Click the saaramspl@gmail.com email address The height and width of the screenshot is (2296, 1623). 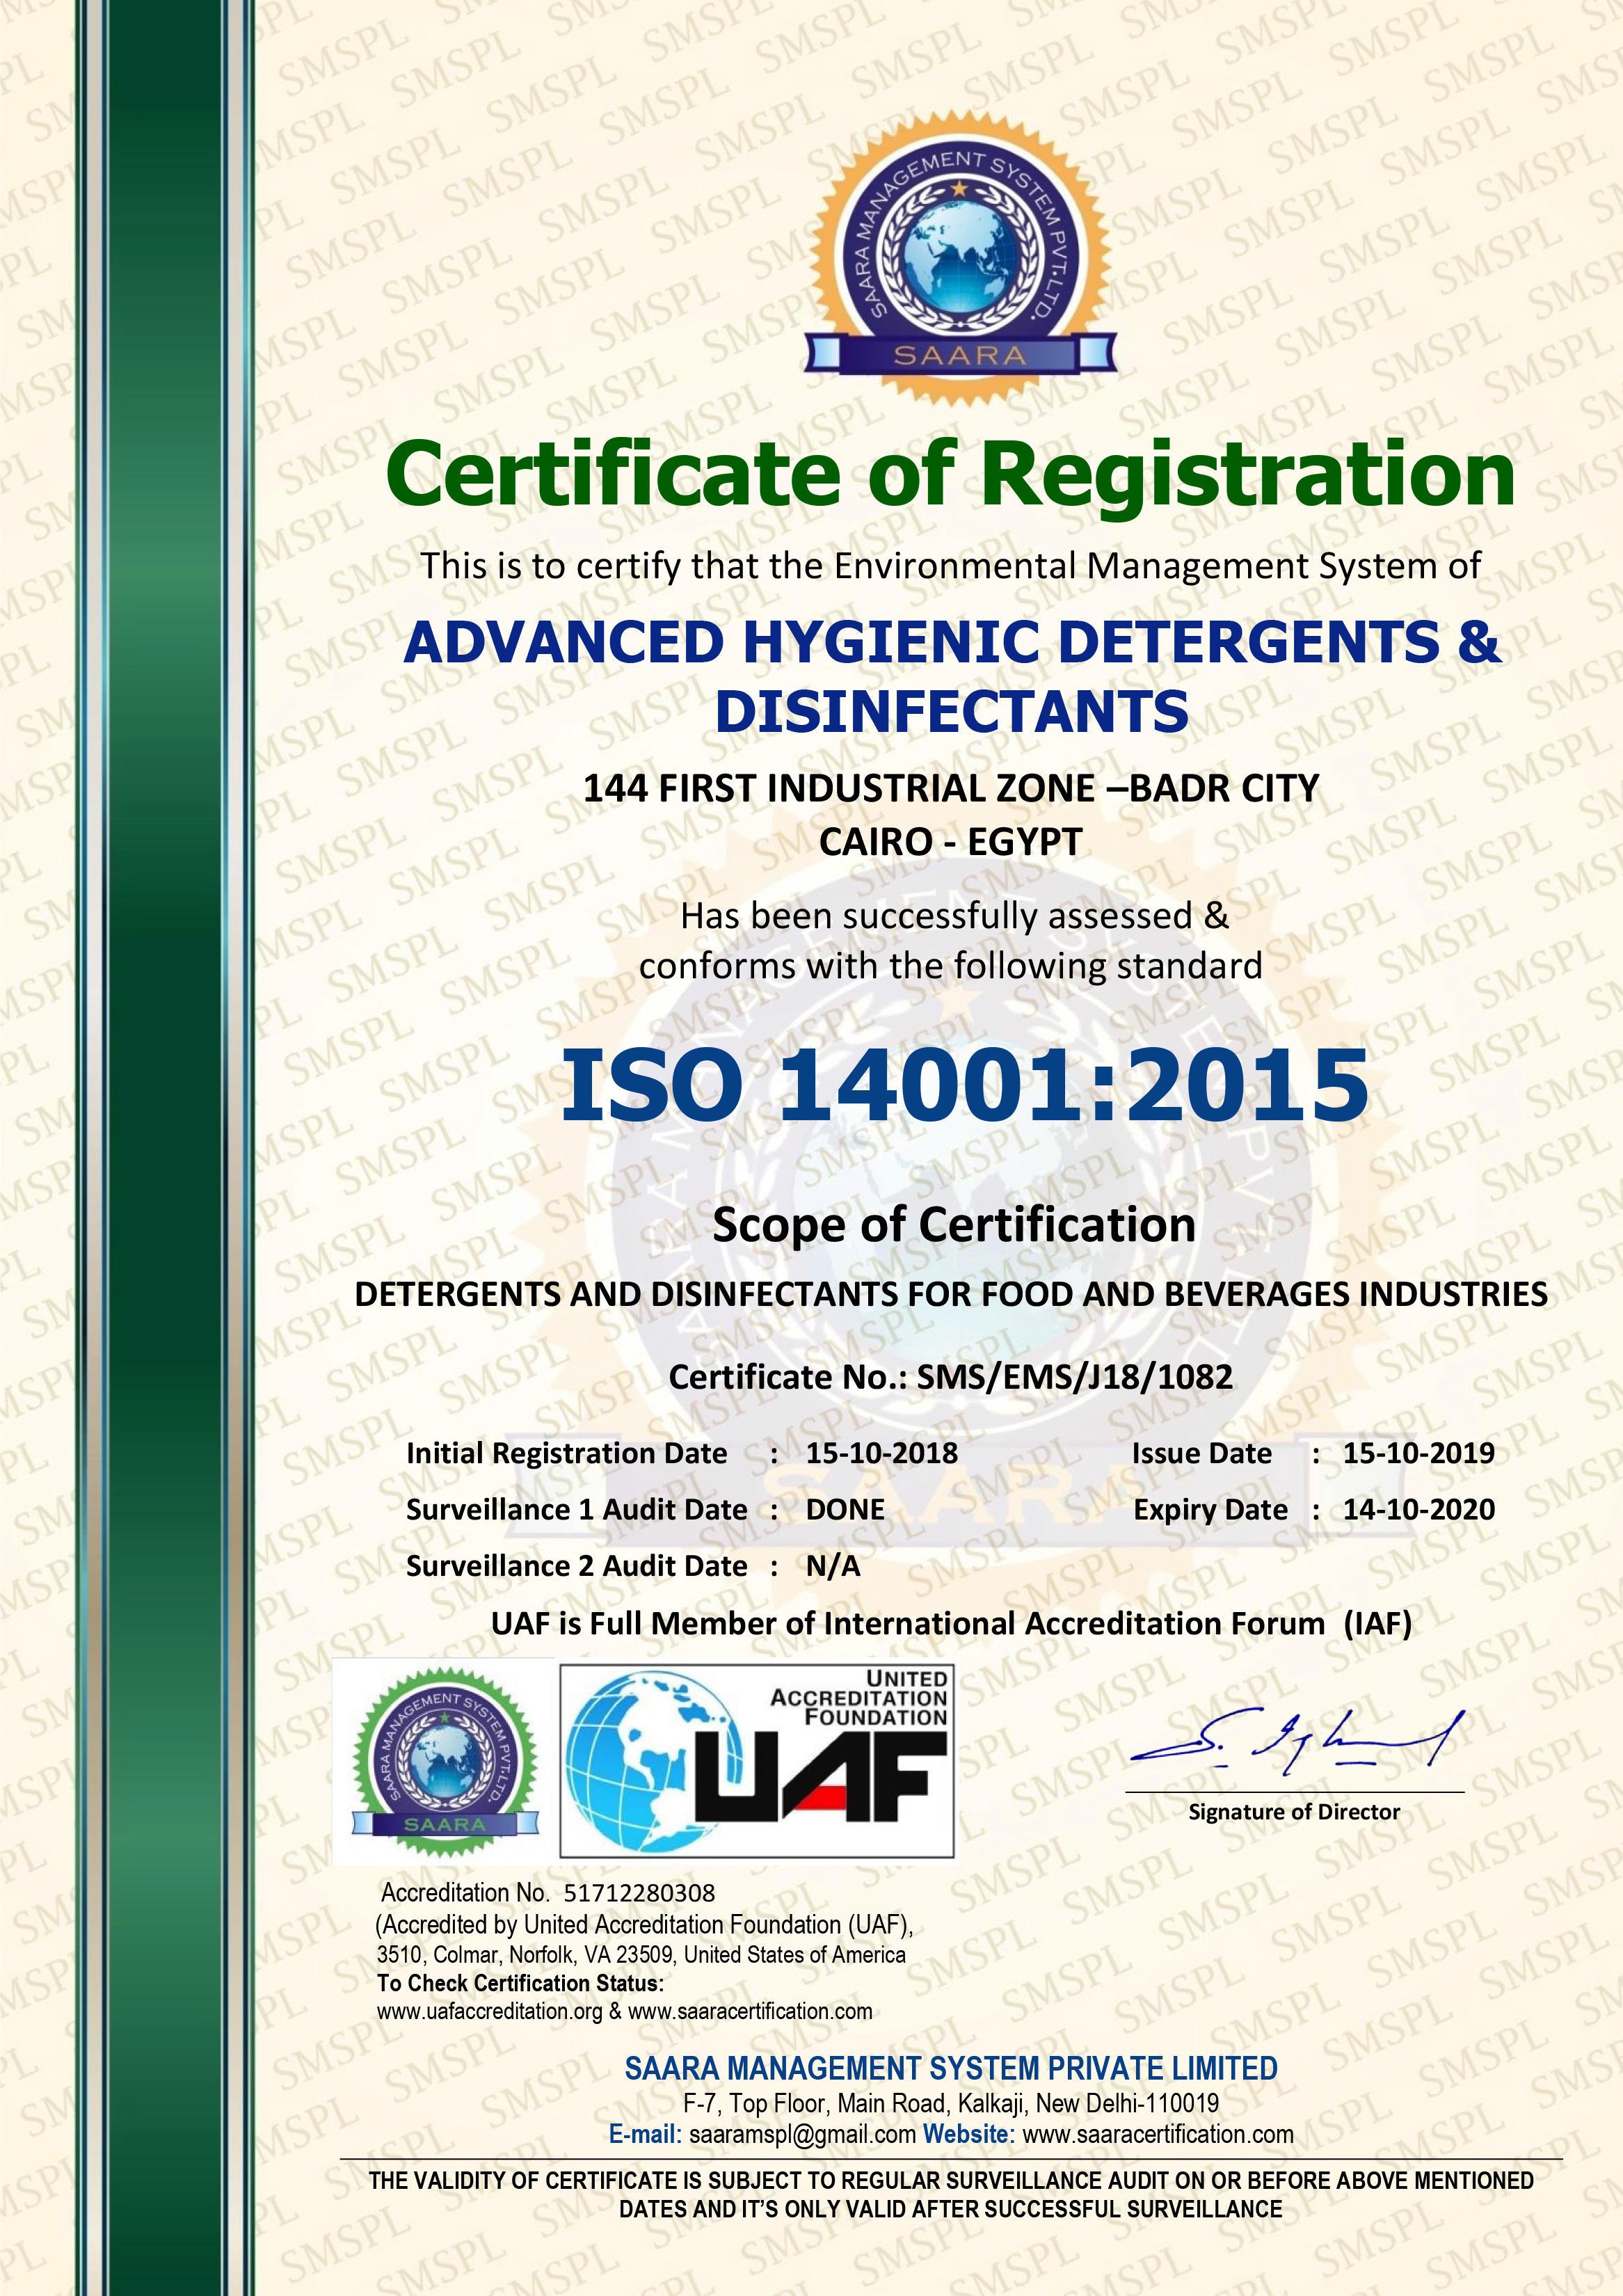click(x=803, y=2134)
